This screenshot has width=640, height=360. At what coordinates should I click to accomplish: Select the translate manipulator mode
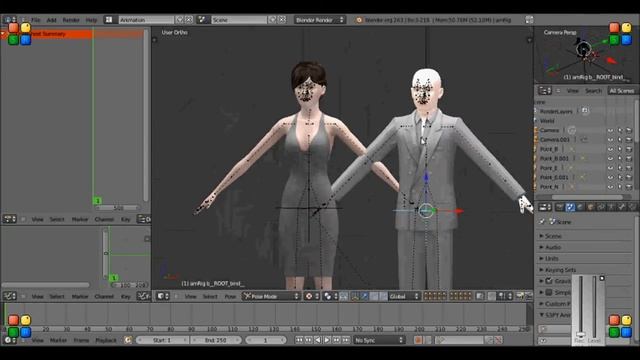point(364,296)
